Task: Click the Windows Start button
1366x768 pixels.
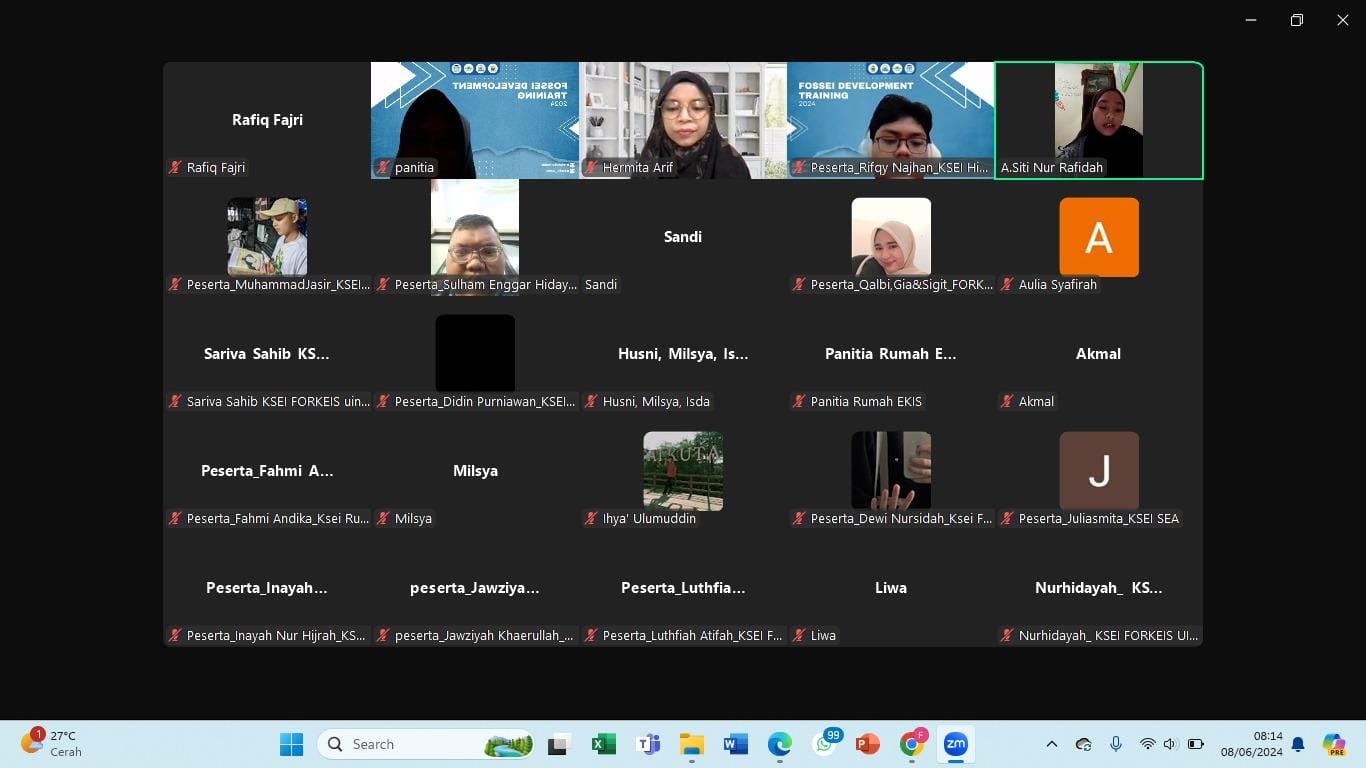Action: click(x=291, y=744)
